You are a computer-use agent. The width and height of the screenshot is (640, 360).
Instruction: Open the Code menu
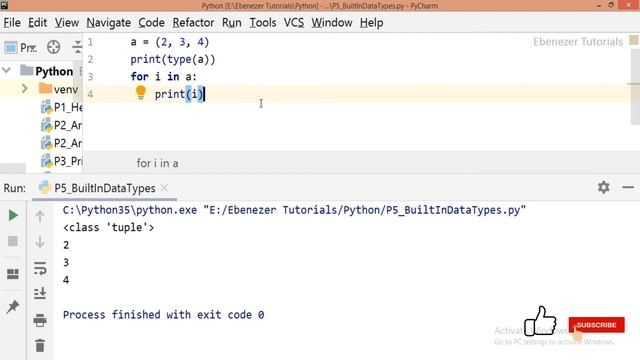[x=151, y=23]
